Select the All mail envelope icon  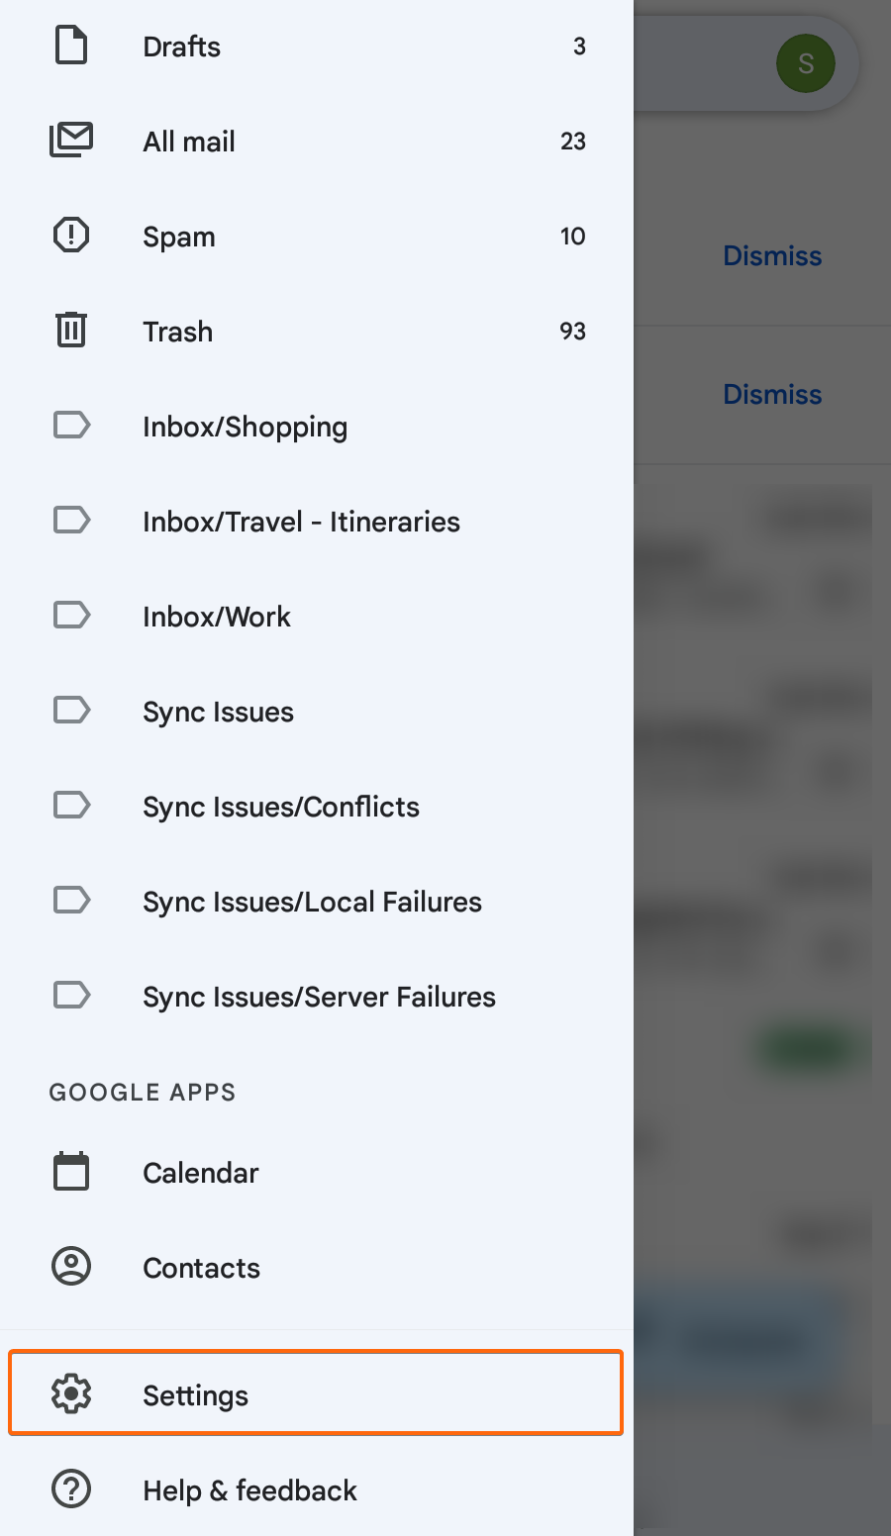click(x=70, y=140)
